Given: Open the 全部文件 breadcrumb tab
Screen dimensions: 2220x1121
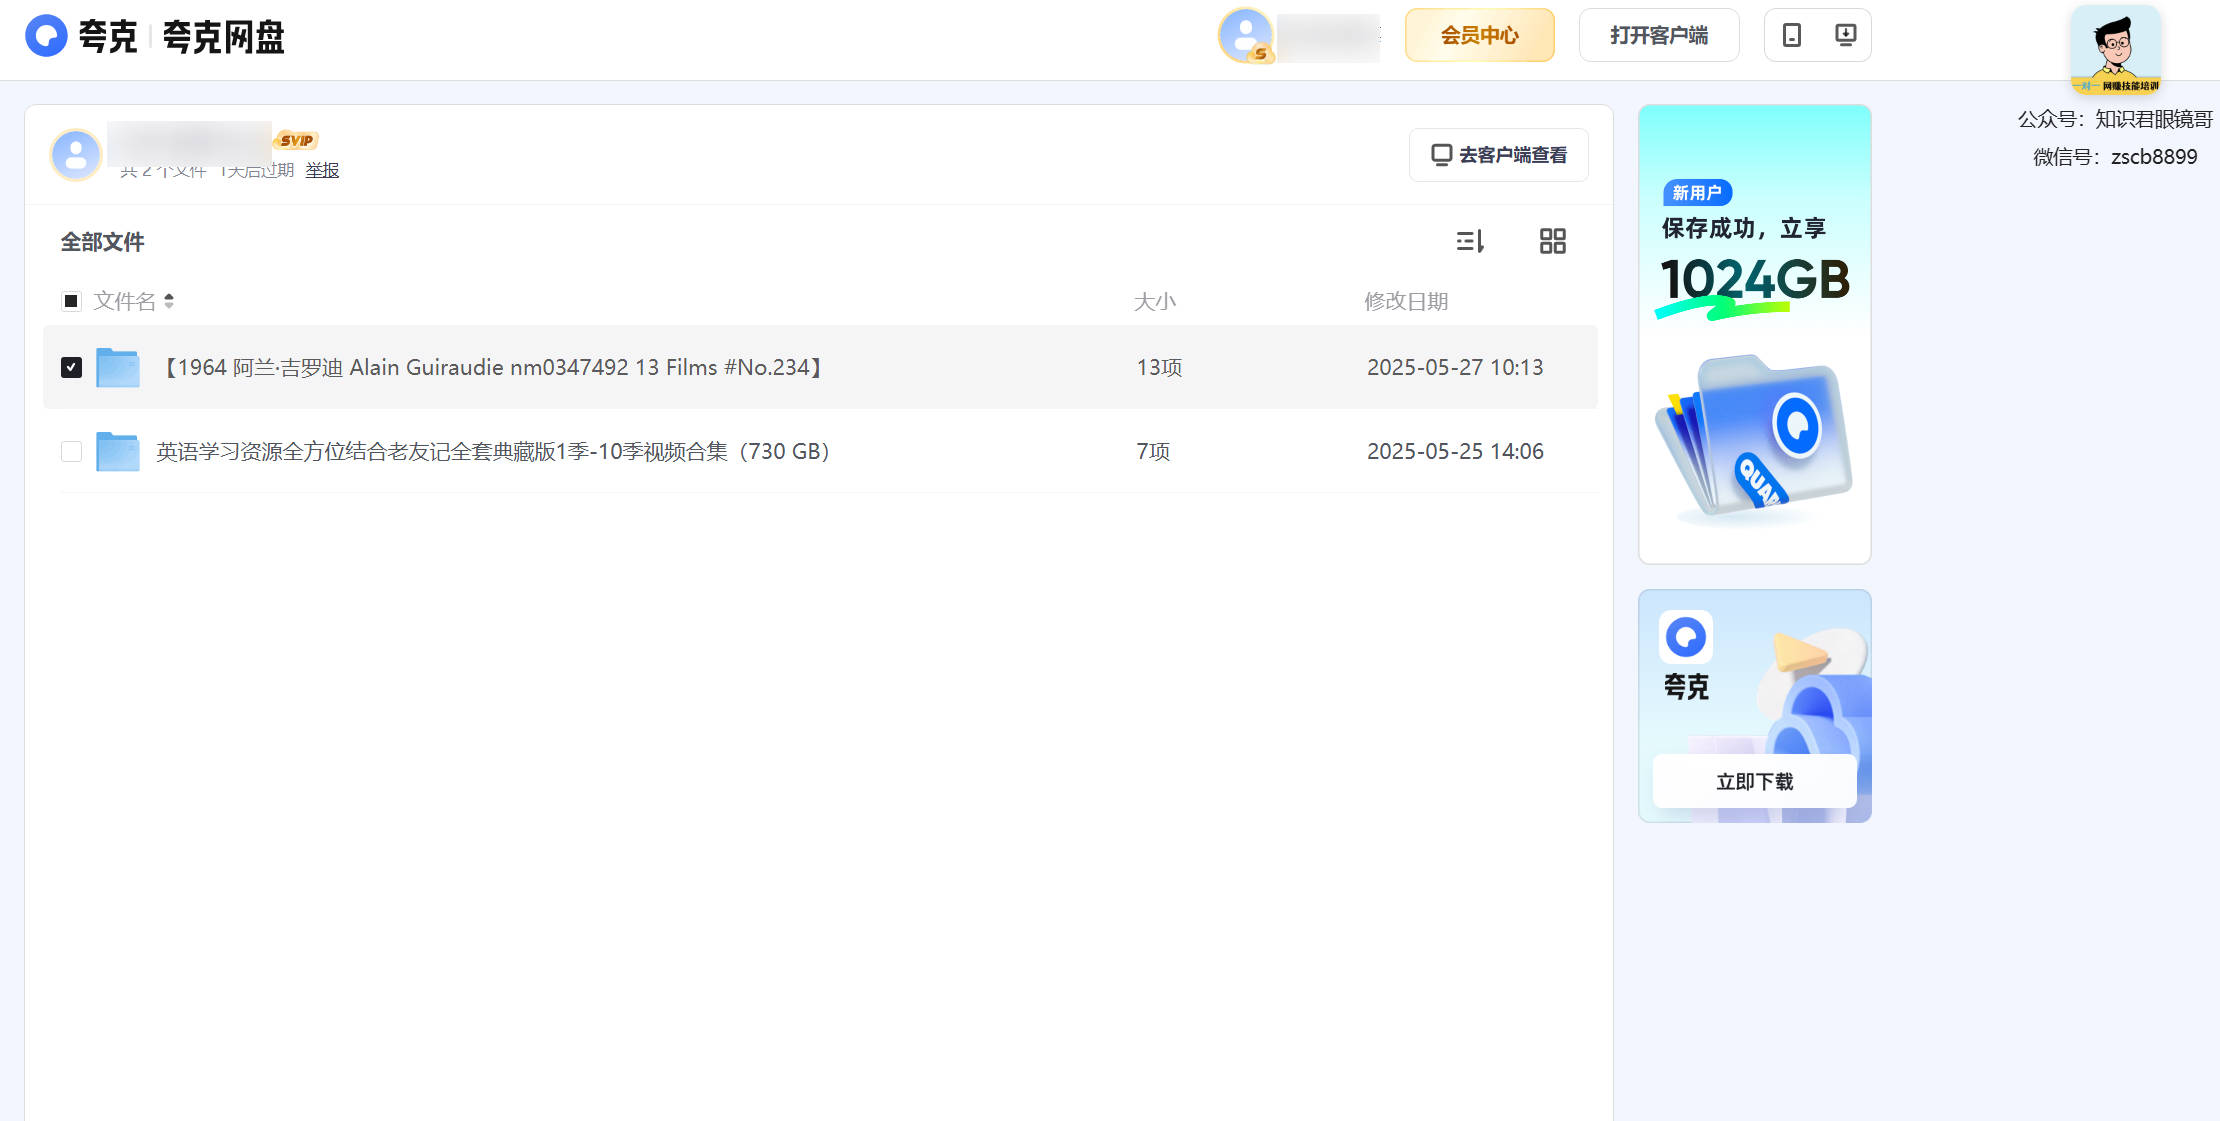Looking at the screenshot, I should (102, 242).
